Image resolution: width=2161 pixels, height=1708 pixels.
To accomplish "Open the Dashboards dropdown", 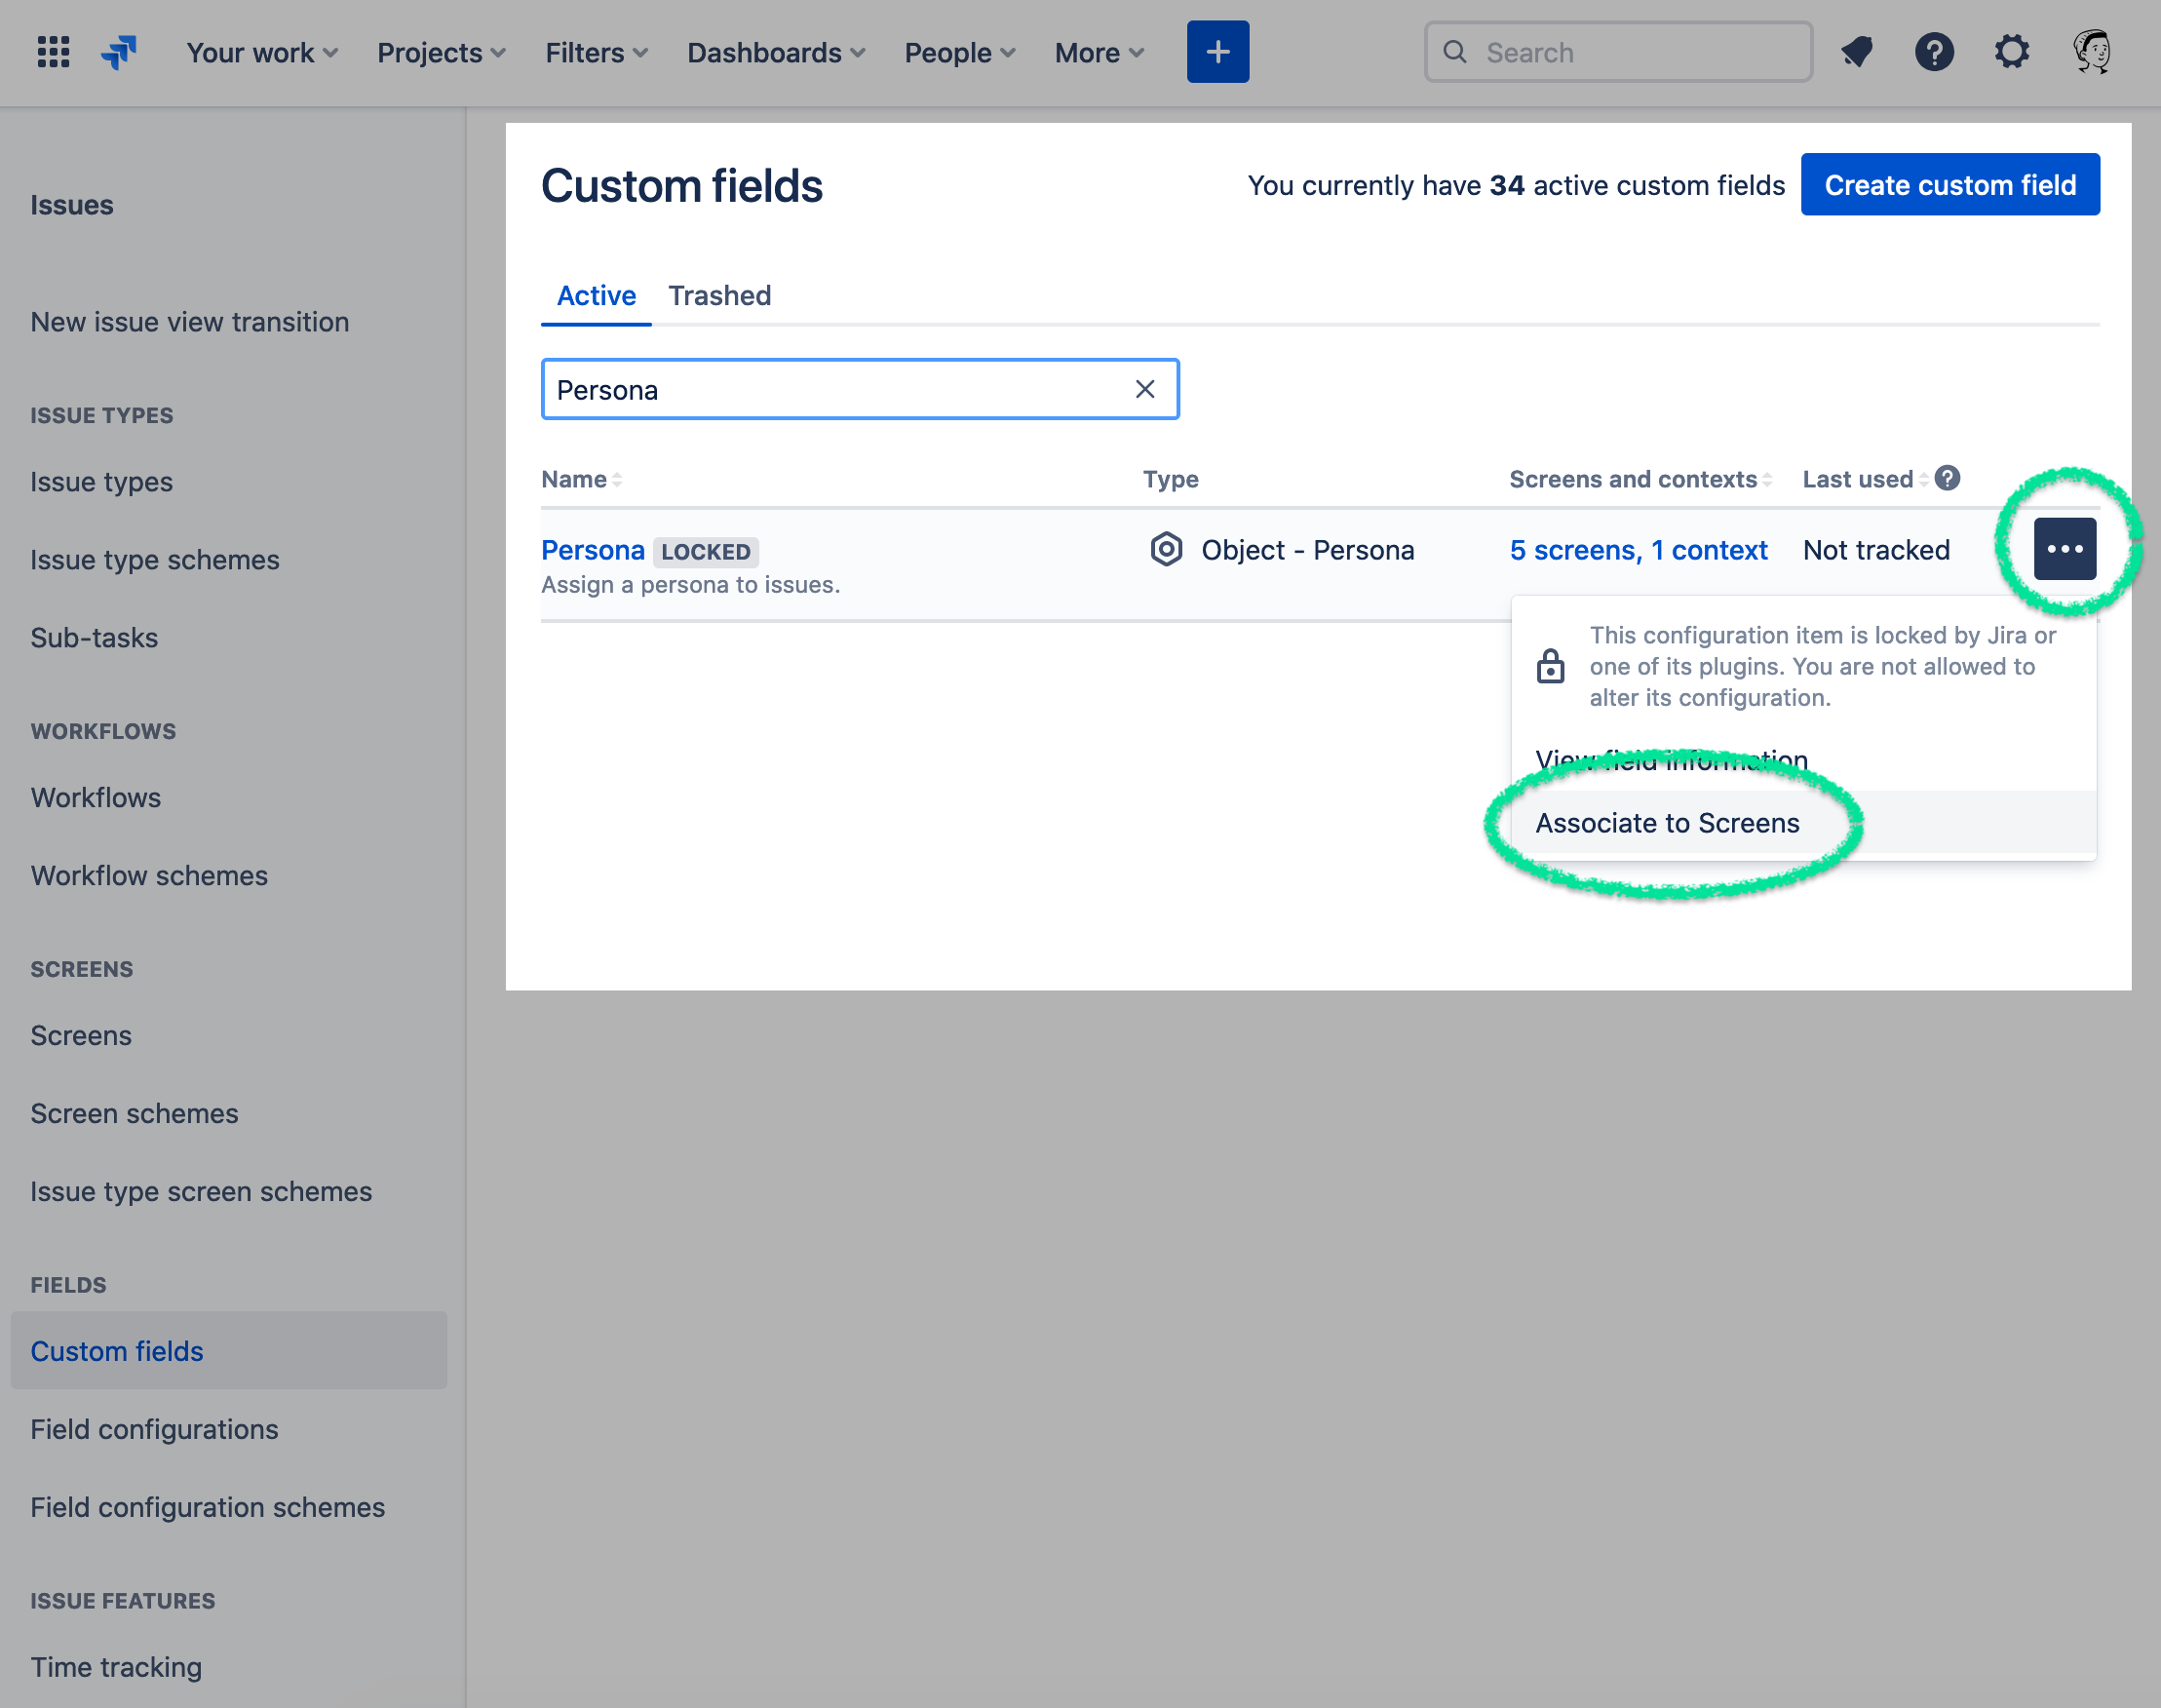I will click(x=776, y=53).
